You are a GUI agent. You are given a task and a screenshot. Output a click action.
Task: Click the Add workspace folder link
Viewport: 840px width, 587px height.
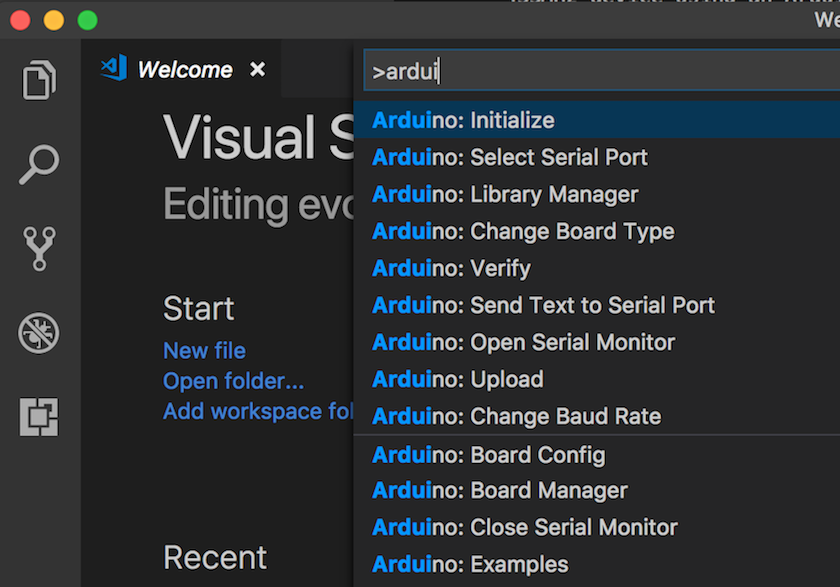tap(258, 411)
